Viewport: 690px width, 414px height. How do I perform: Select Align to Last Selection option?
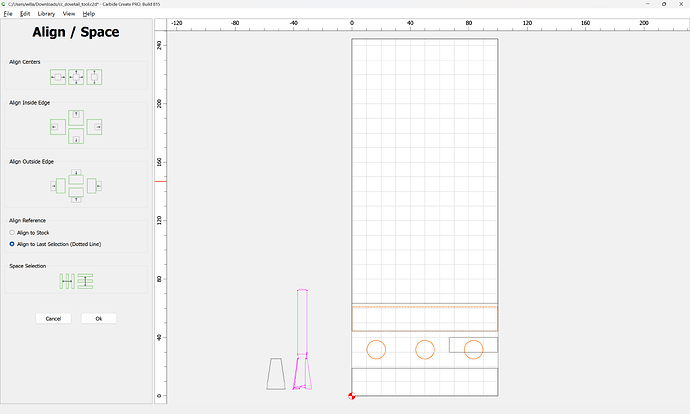55,244
